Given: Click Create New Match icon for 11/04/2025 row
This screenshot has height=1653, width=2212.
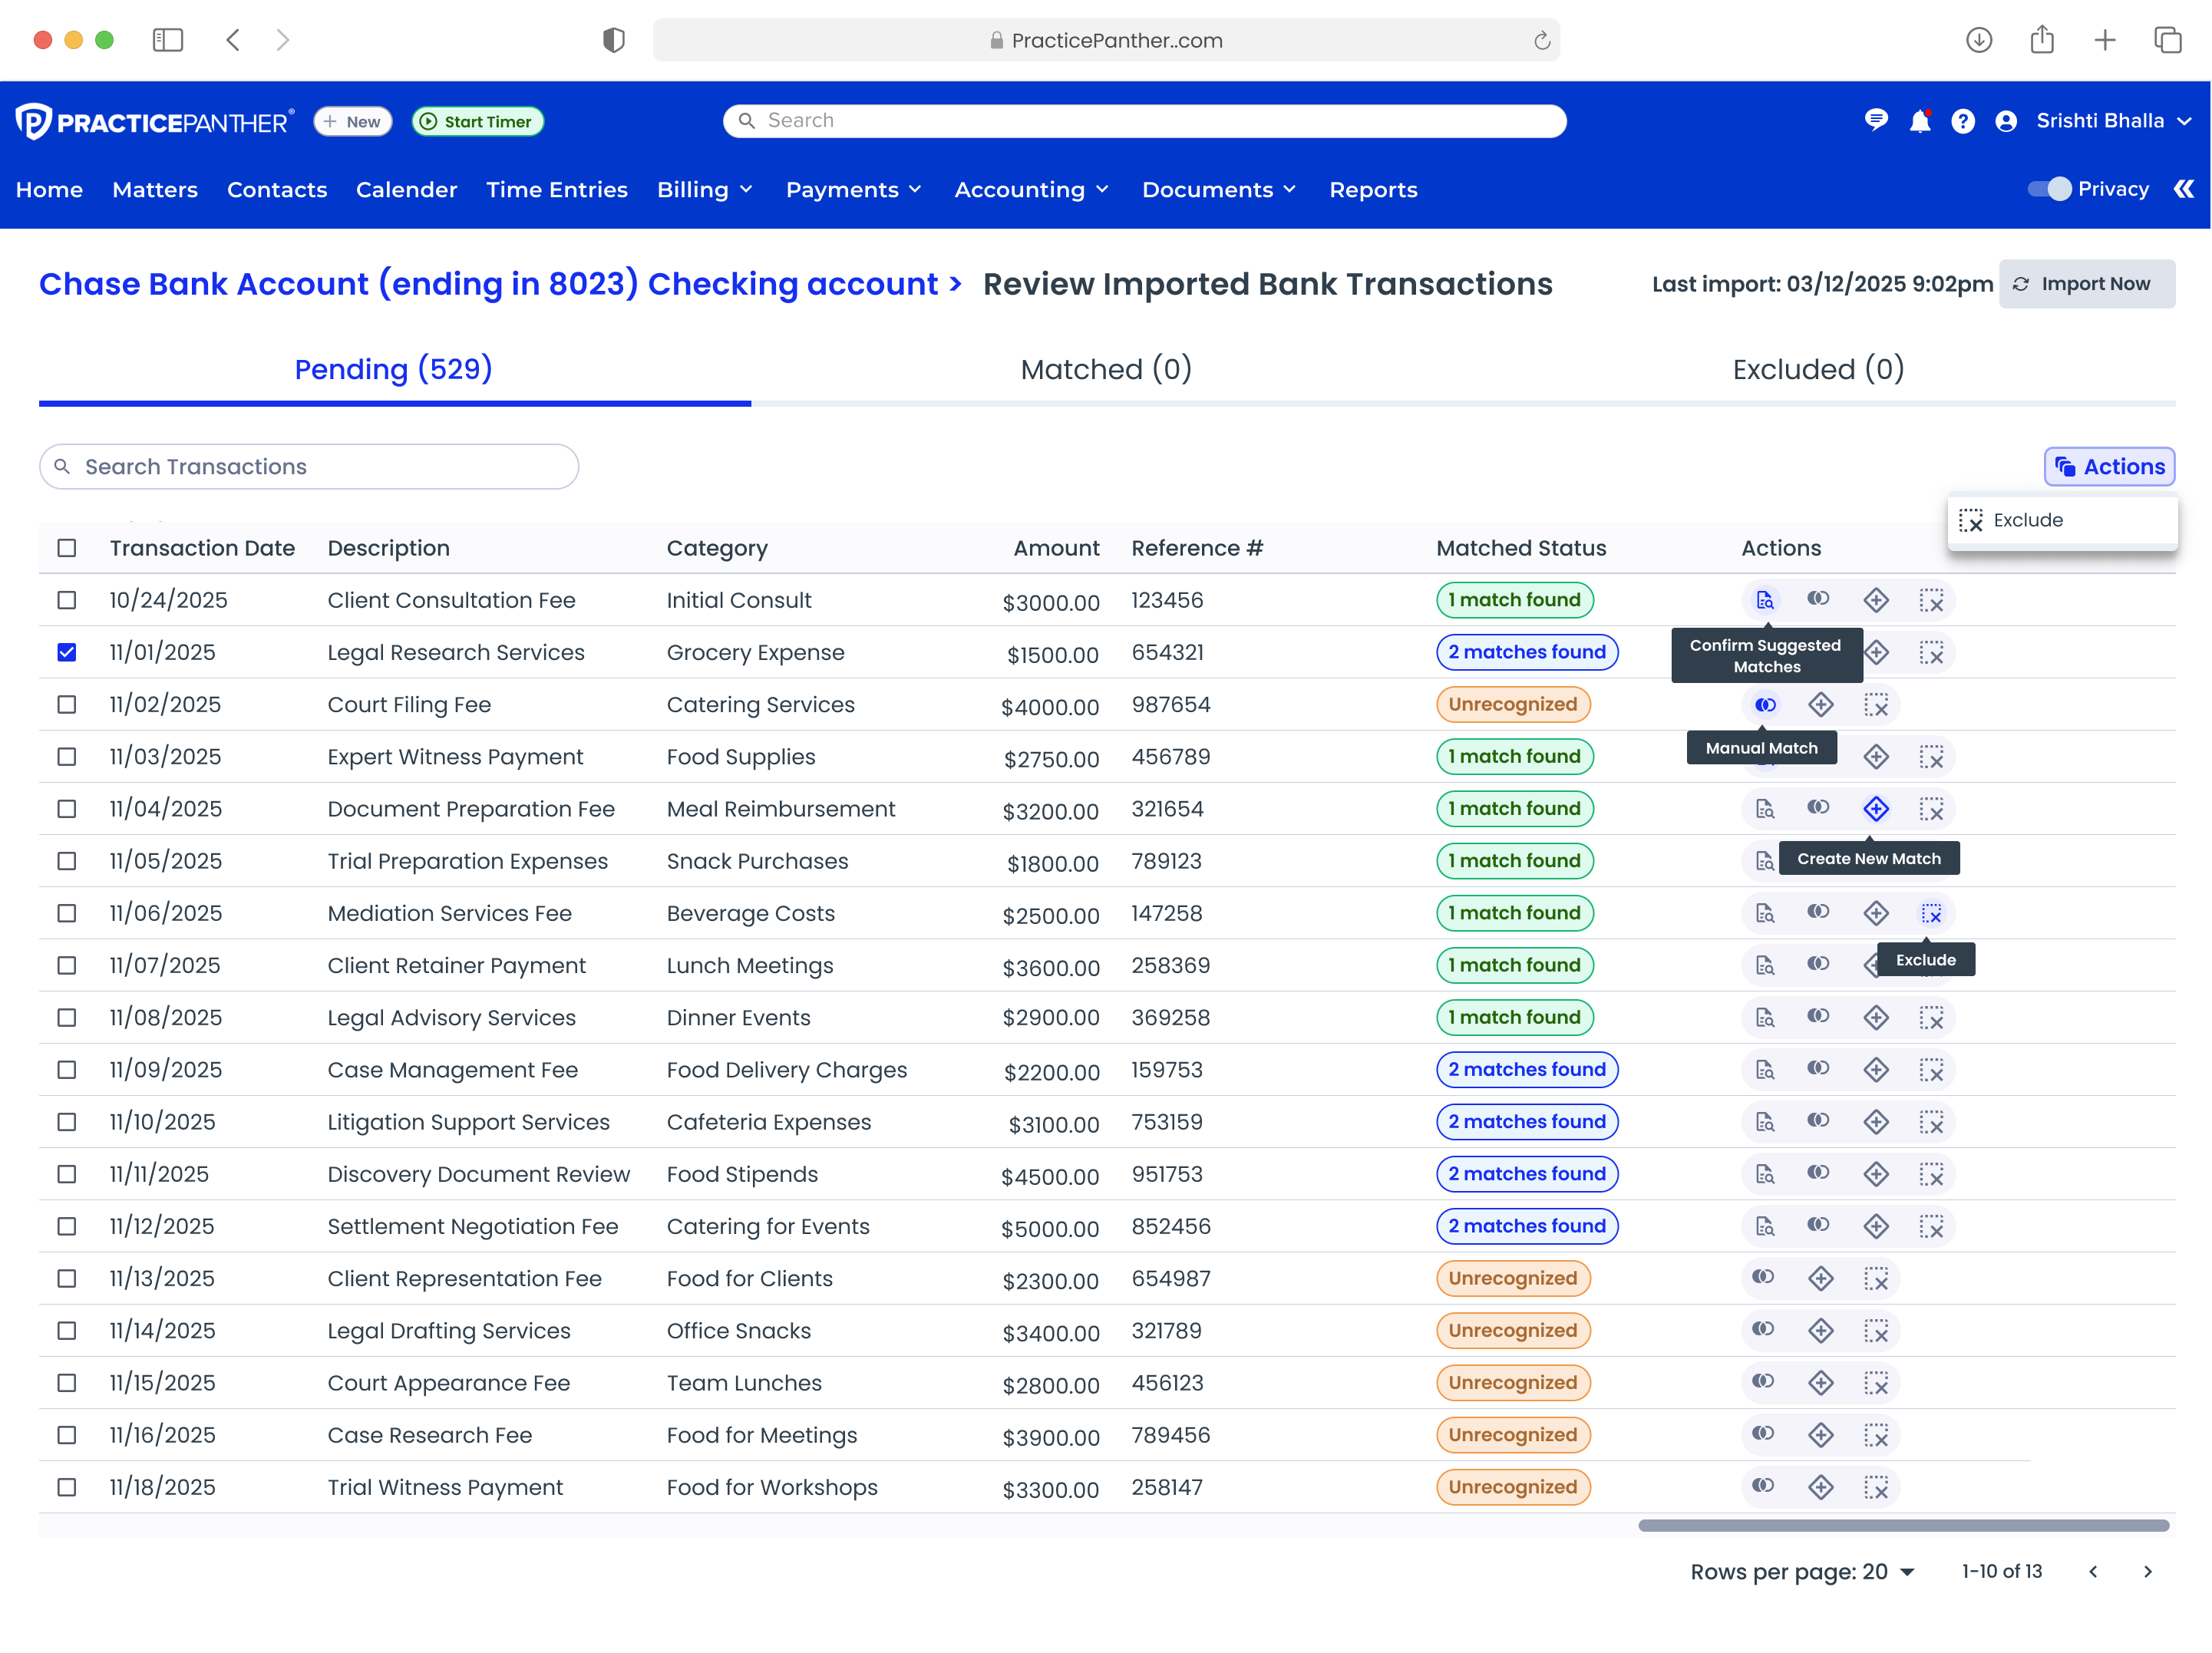Looking at the screenshot, I should (x=1875, y=809).
